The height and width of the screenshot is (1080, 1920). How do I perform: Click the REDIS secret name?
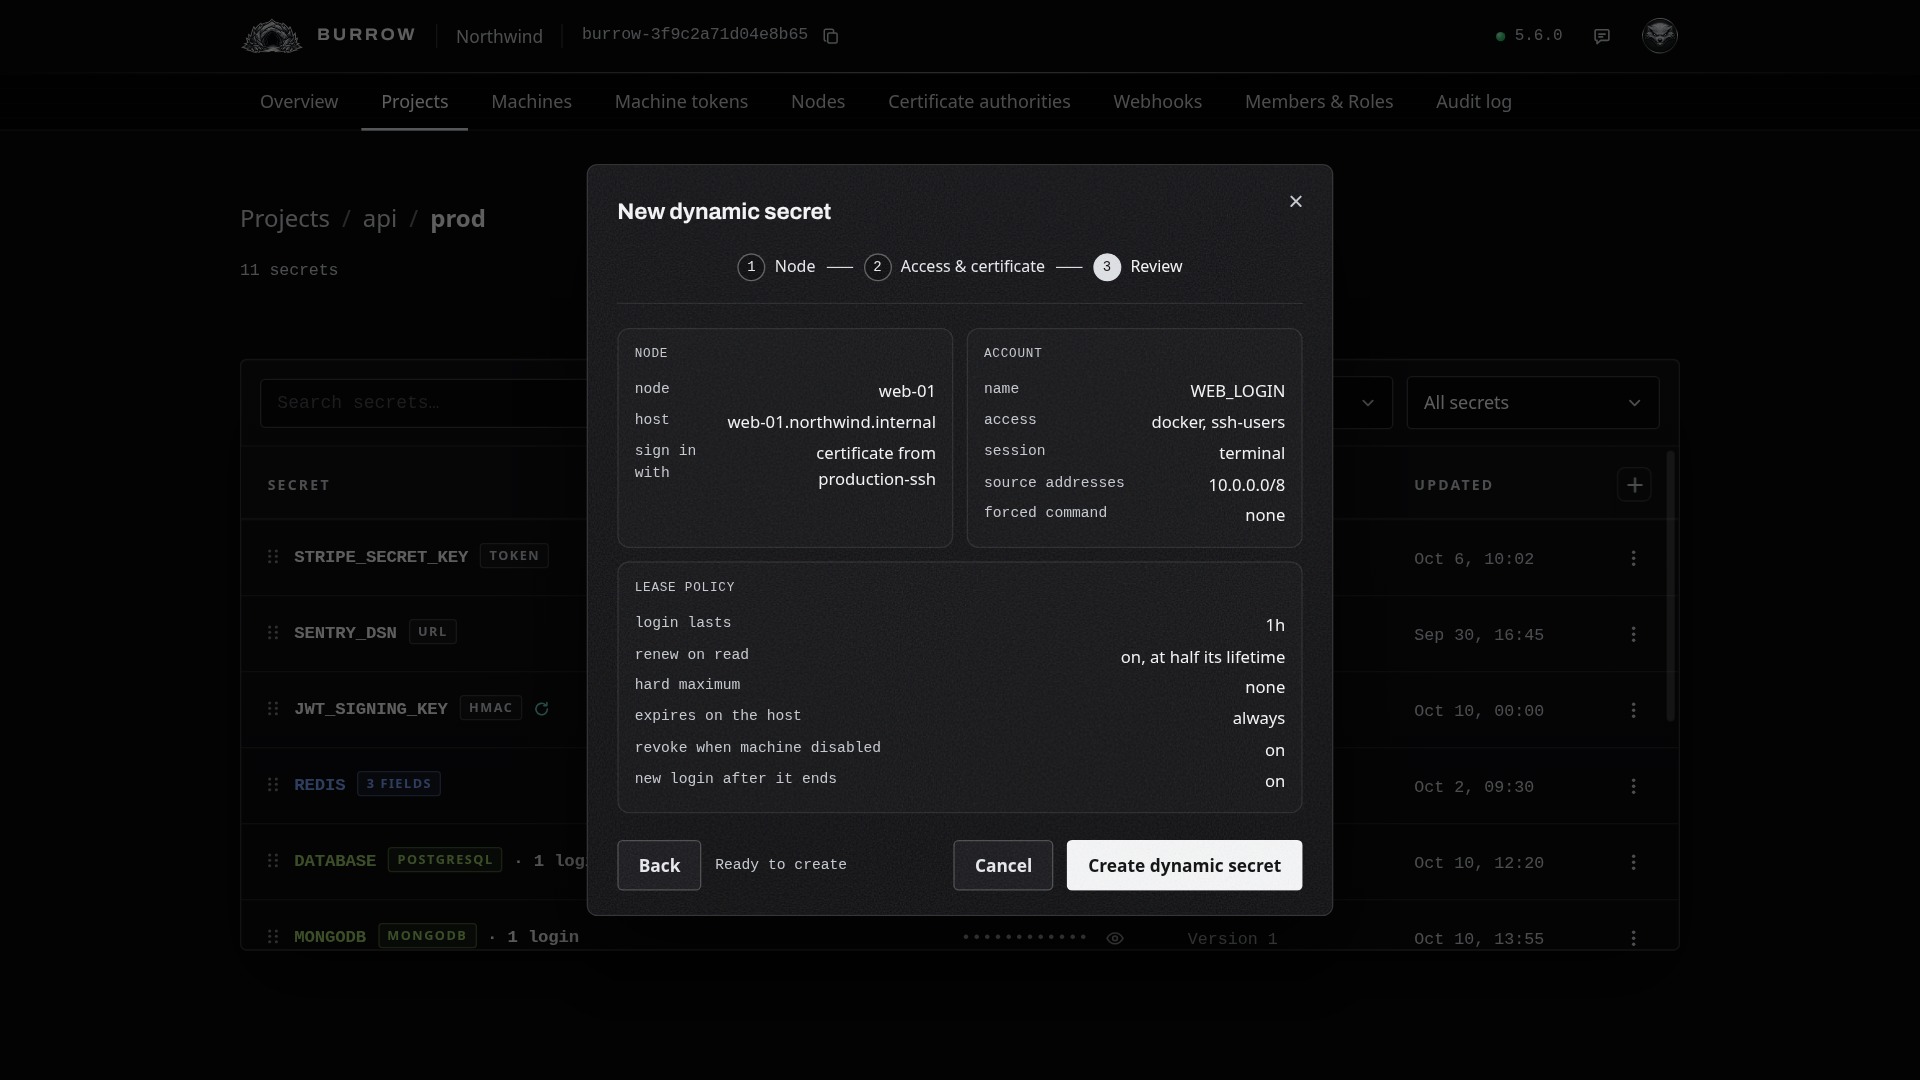[x=319, y=785]
